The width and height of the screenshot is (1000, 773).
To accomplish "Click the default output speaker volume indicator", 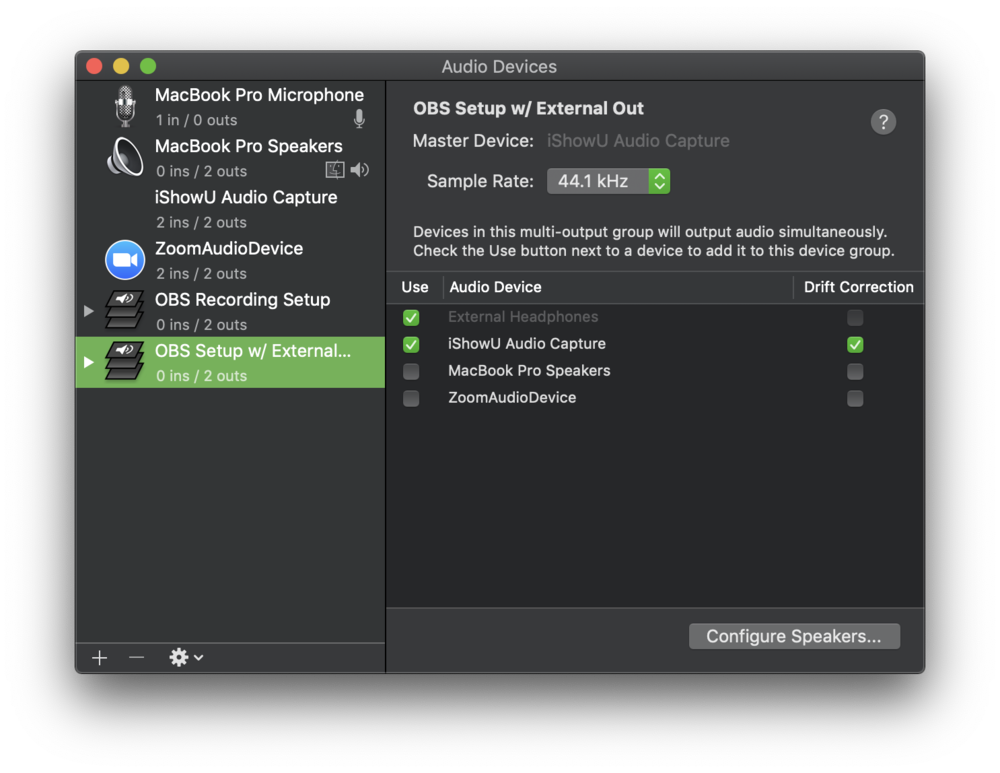I will (360, 170).
